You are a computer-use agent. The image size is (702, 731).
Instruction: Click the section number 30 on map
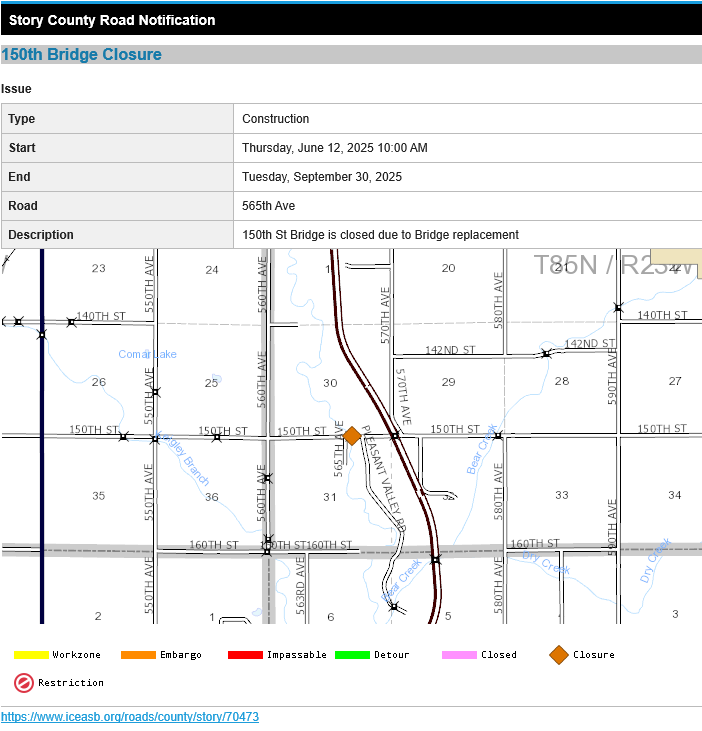[x=330, y=383]
